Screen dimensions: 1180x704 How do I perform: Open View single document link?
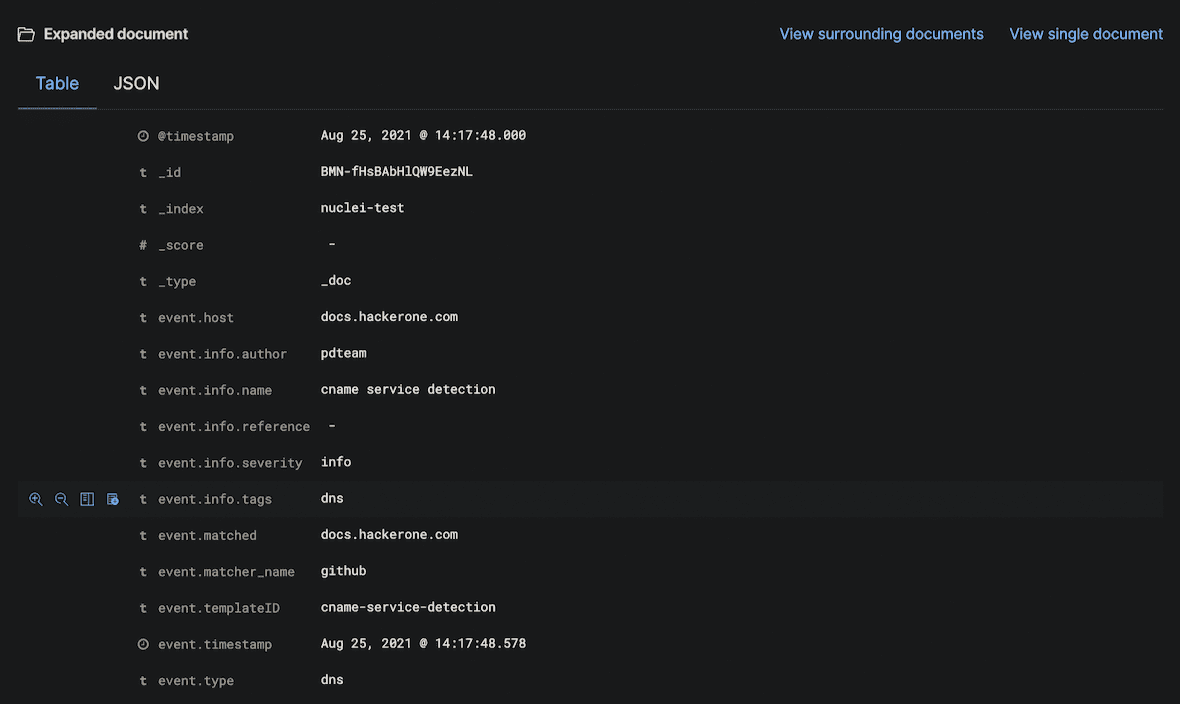[1086, 34]
